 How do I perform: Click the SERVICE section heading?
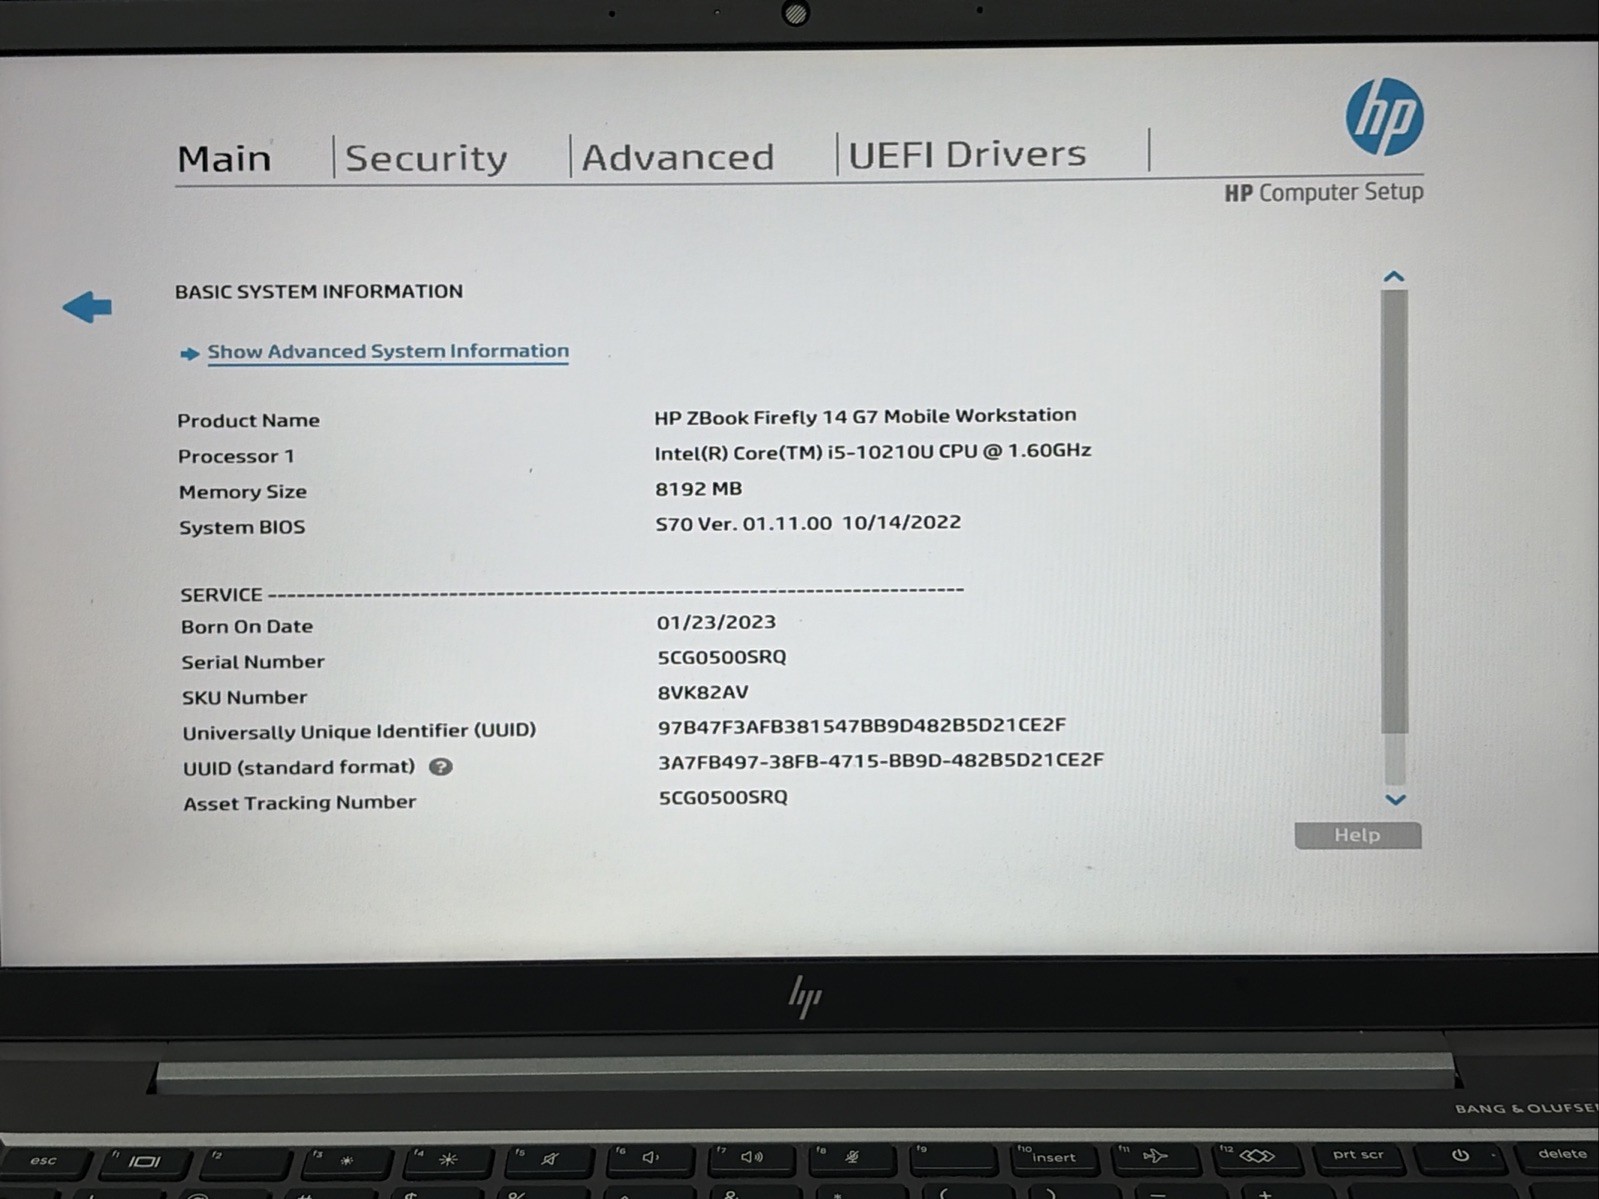(x=221, y=595)
